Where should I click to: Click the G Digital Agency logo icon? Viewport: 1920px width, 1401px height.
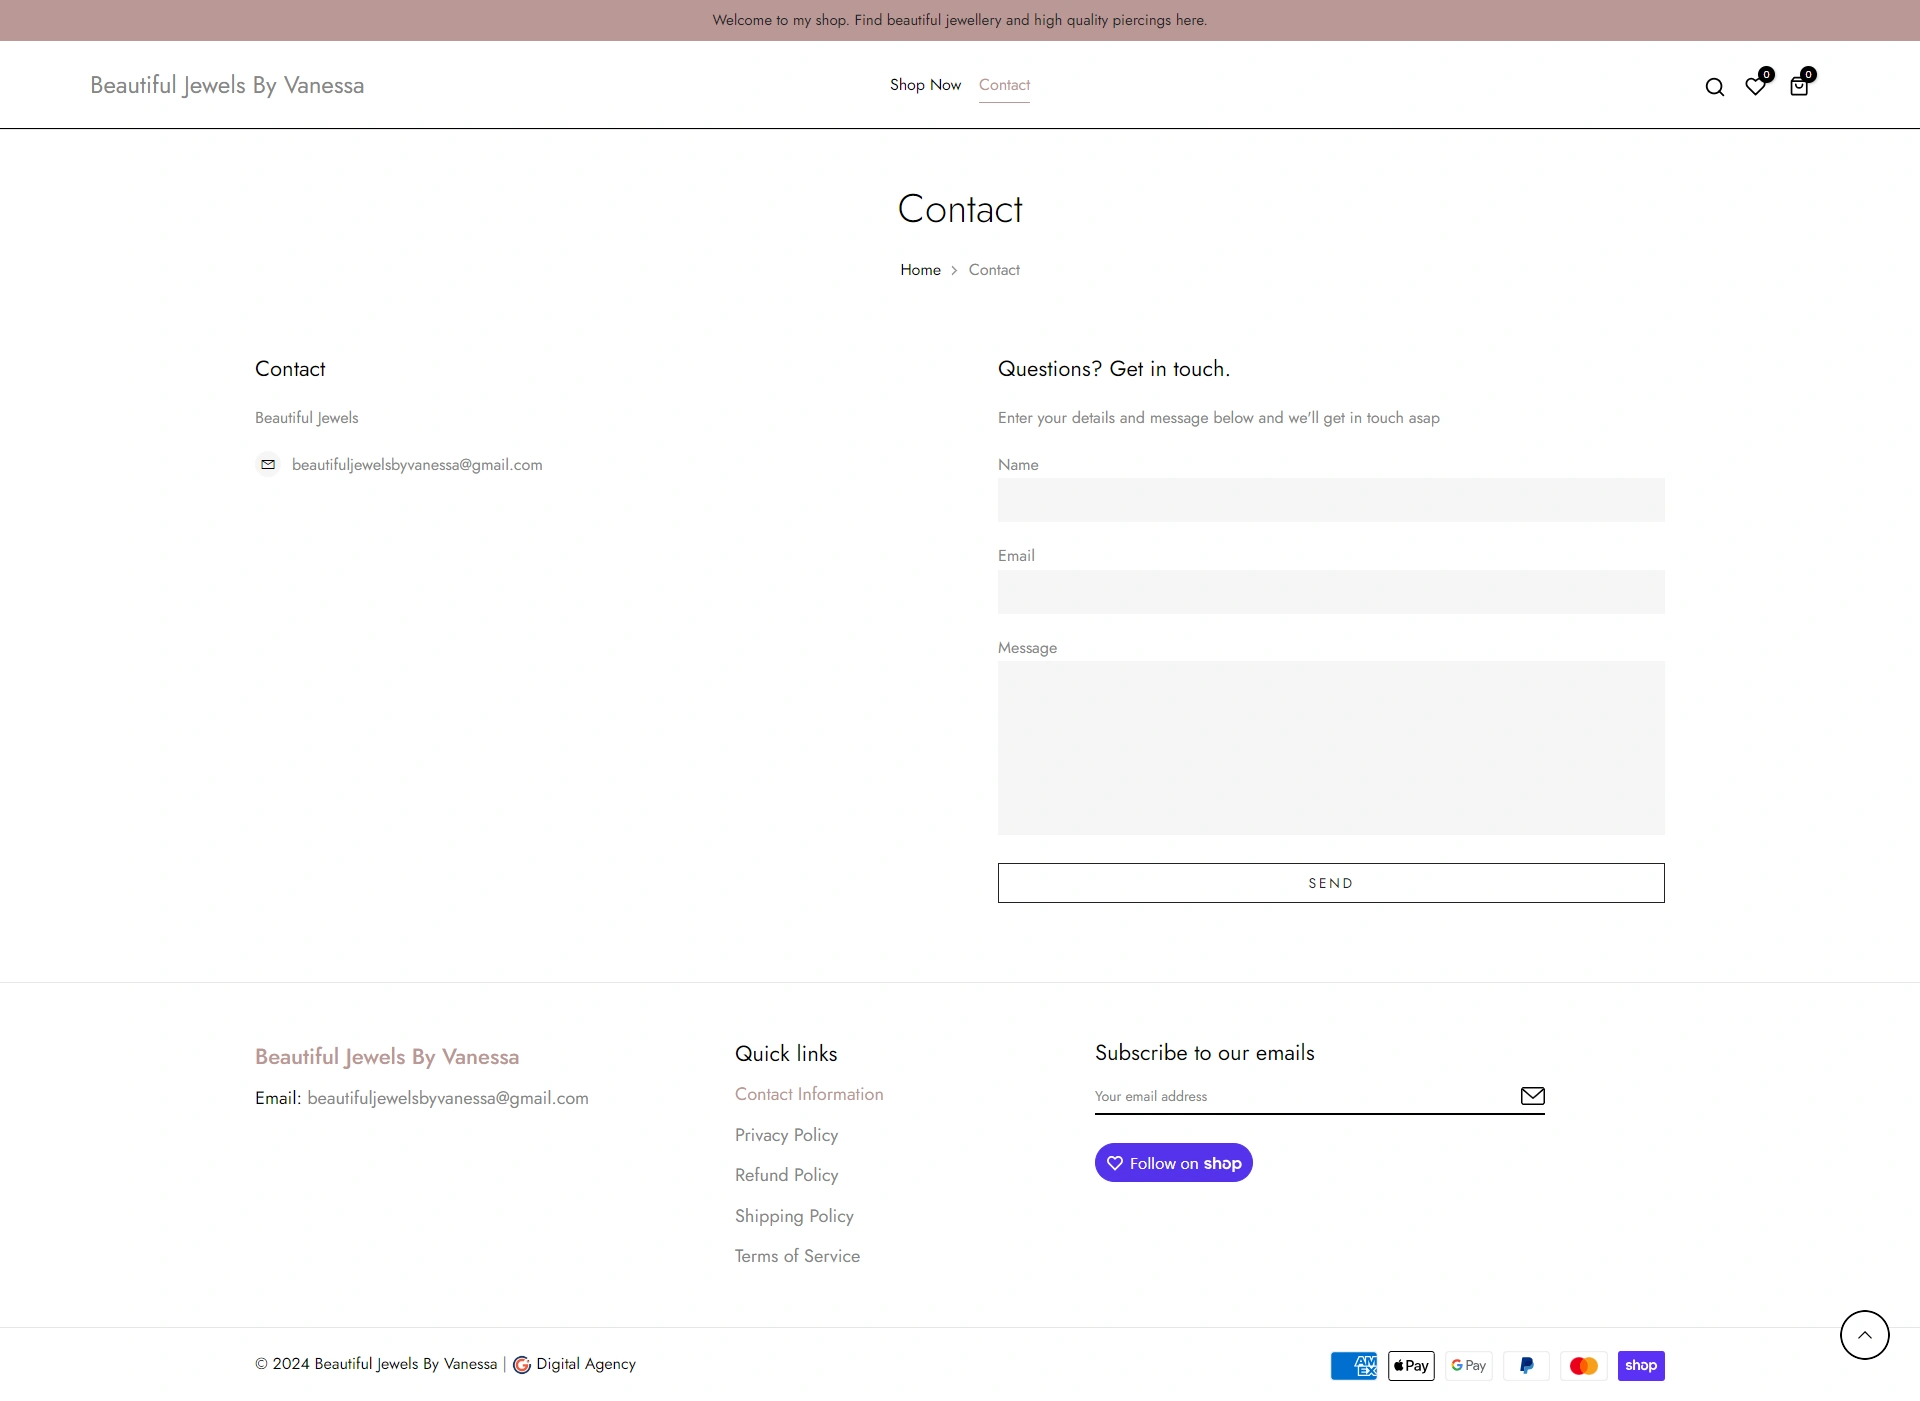(522, 1364)
